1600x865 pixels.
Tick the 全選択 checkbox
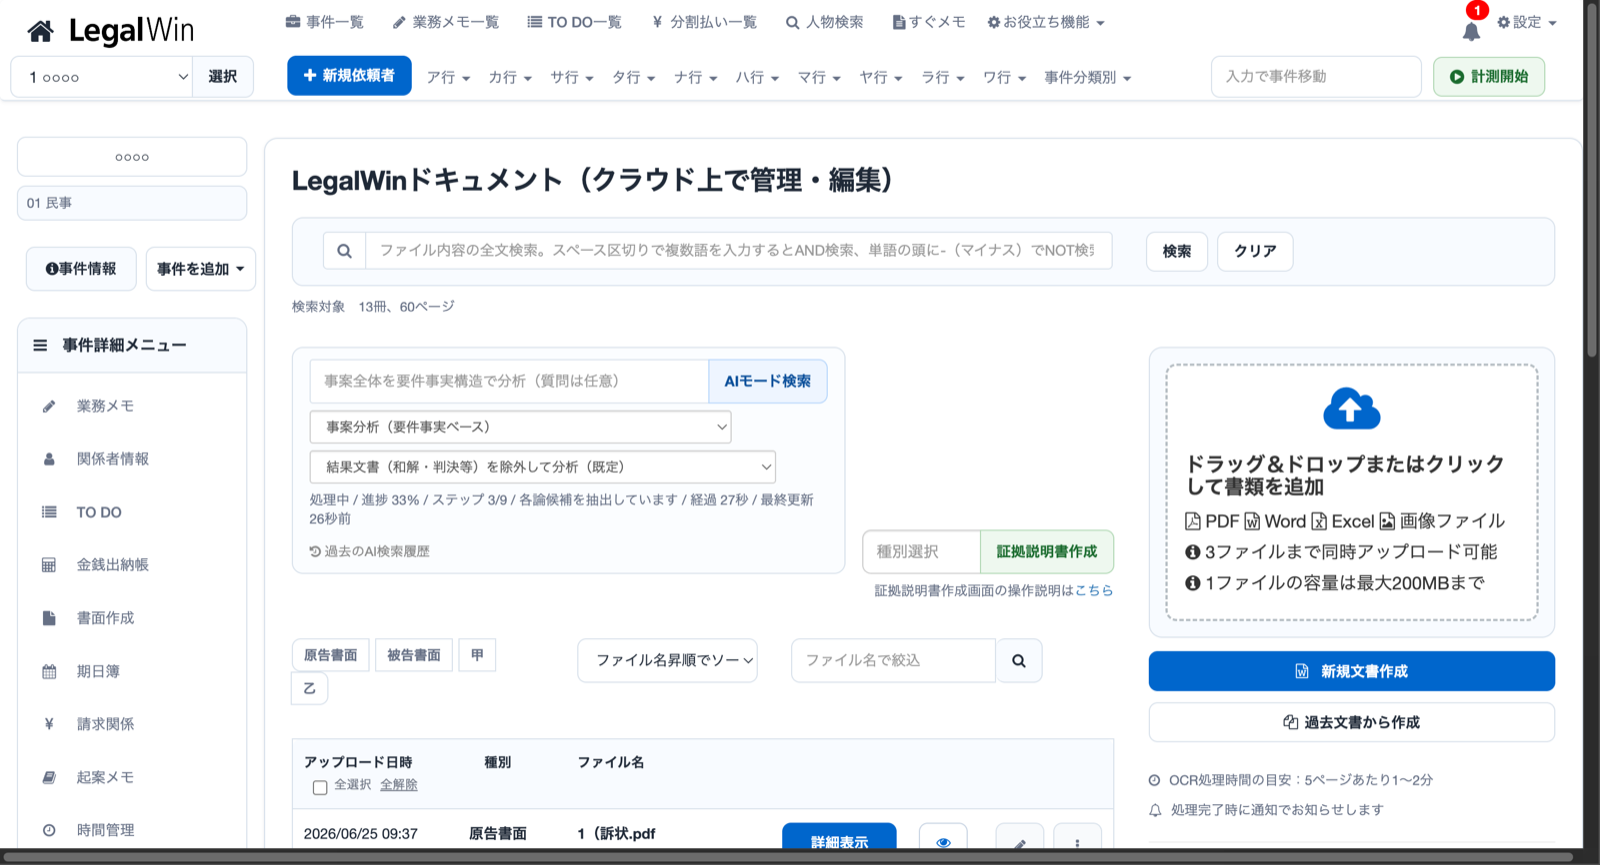tap(320, 787)
